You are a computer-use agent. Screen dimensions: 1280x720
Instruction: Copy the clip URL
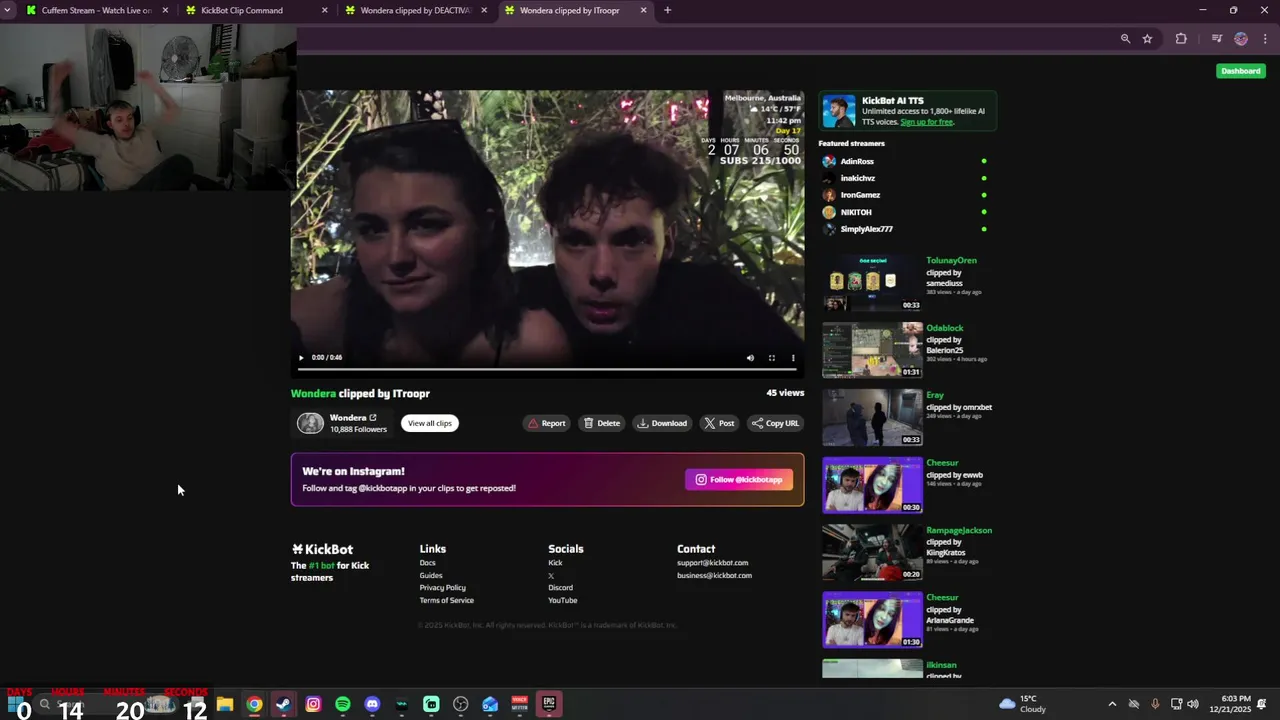pyautogui.click(x=775, y=423)
